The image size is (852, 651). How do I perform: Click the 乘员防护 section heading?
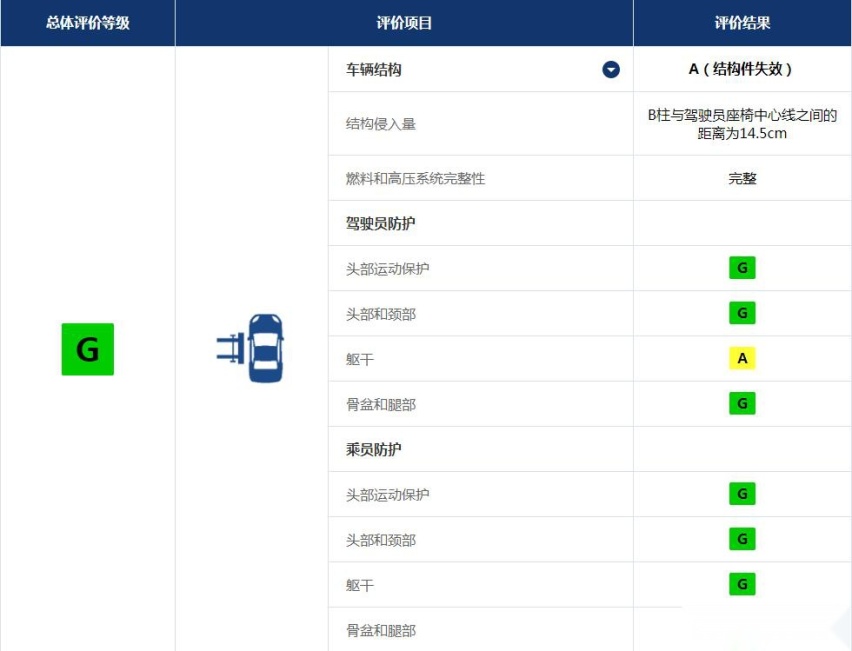pyautogui.click(x=373, y=449)
